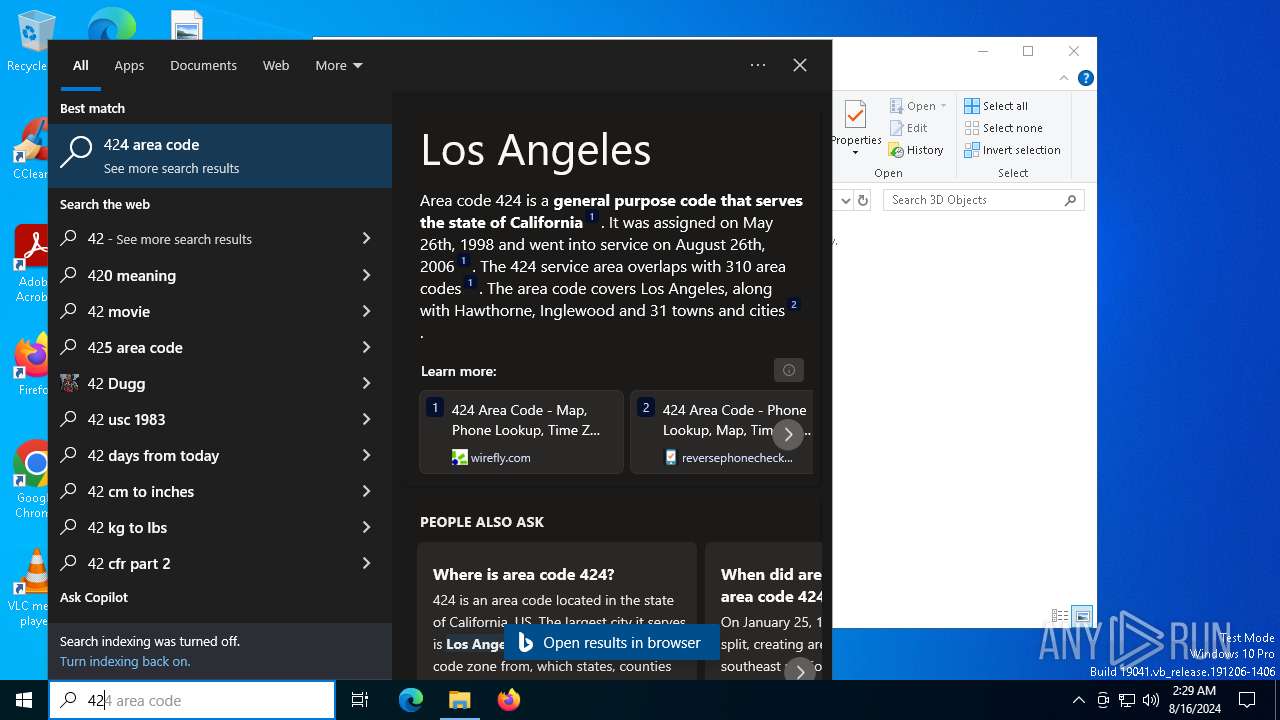The height and width of the screenshot is (720, 1280).
Task: Open the Adobe Acrobat desktop icon
Action: tap(30, 264)
